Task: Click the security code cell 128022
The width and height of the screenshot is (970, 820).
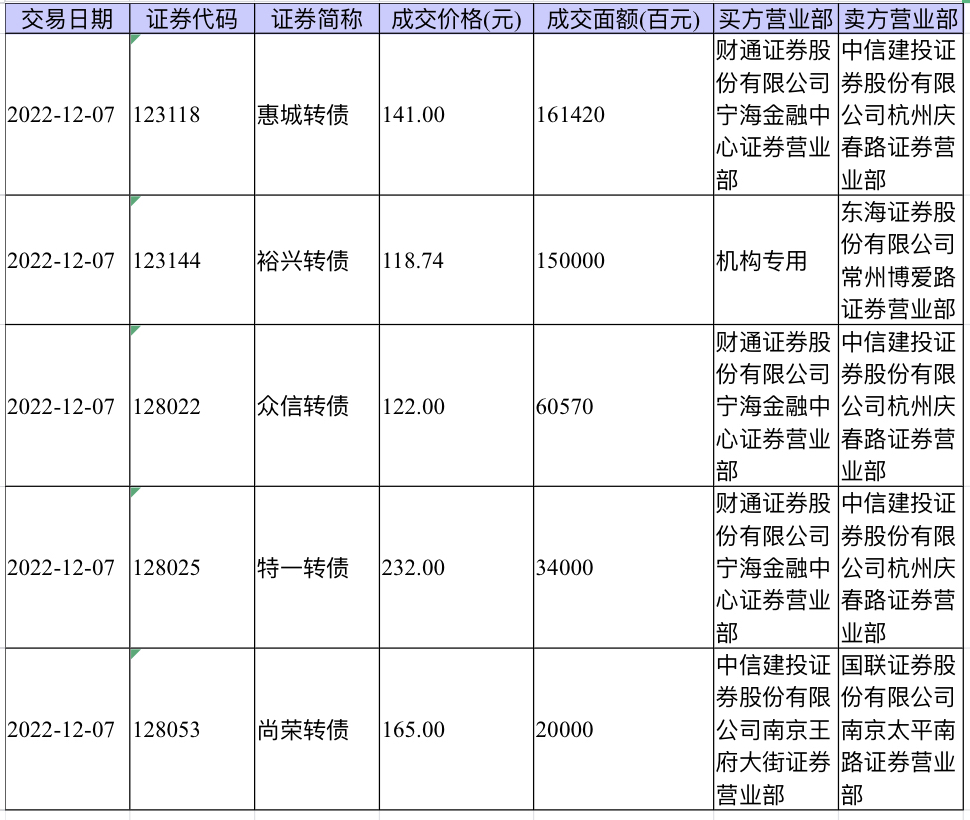Action: (192, 406)
